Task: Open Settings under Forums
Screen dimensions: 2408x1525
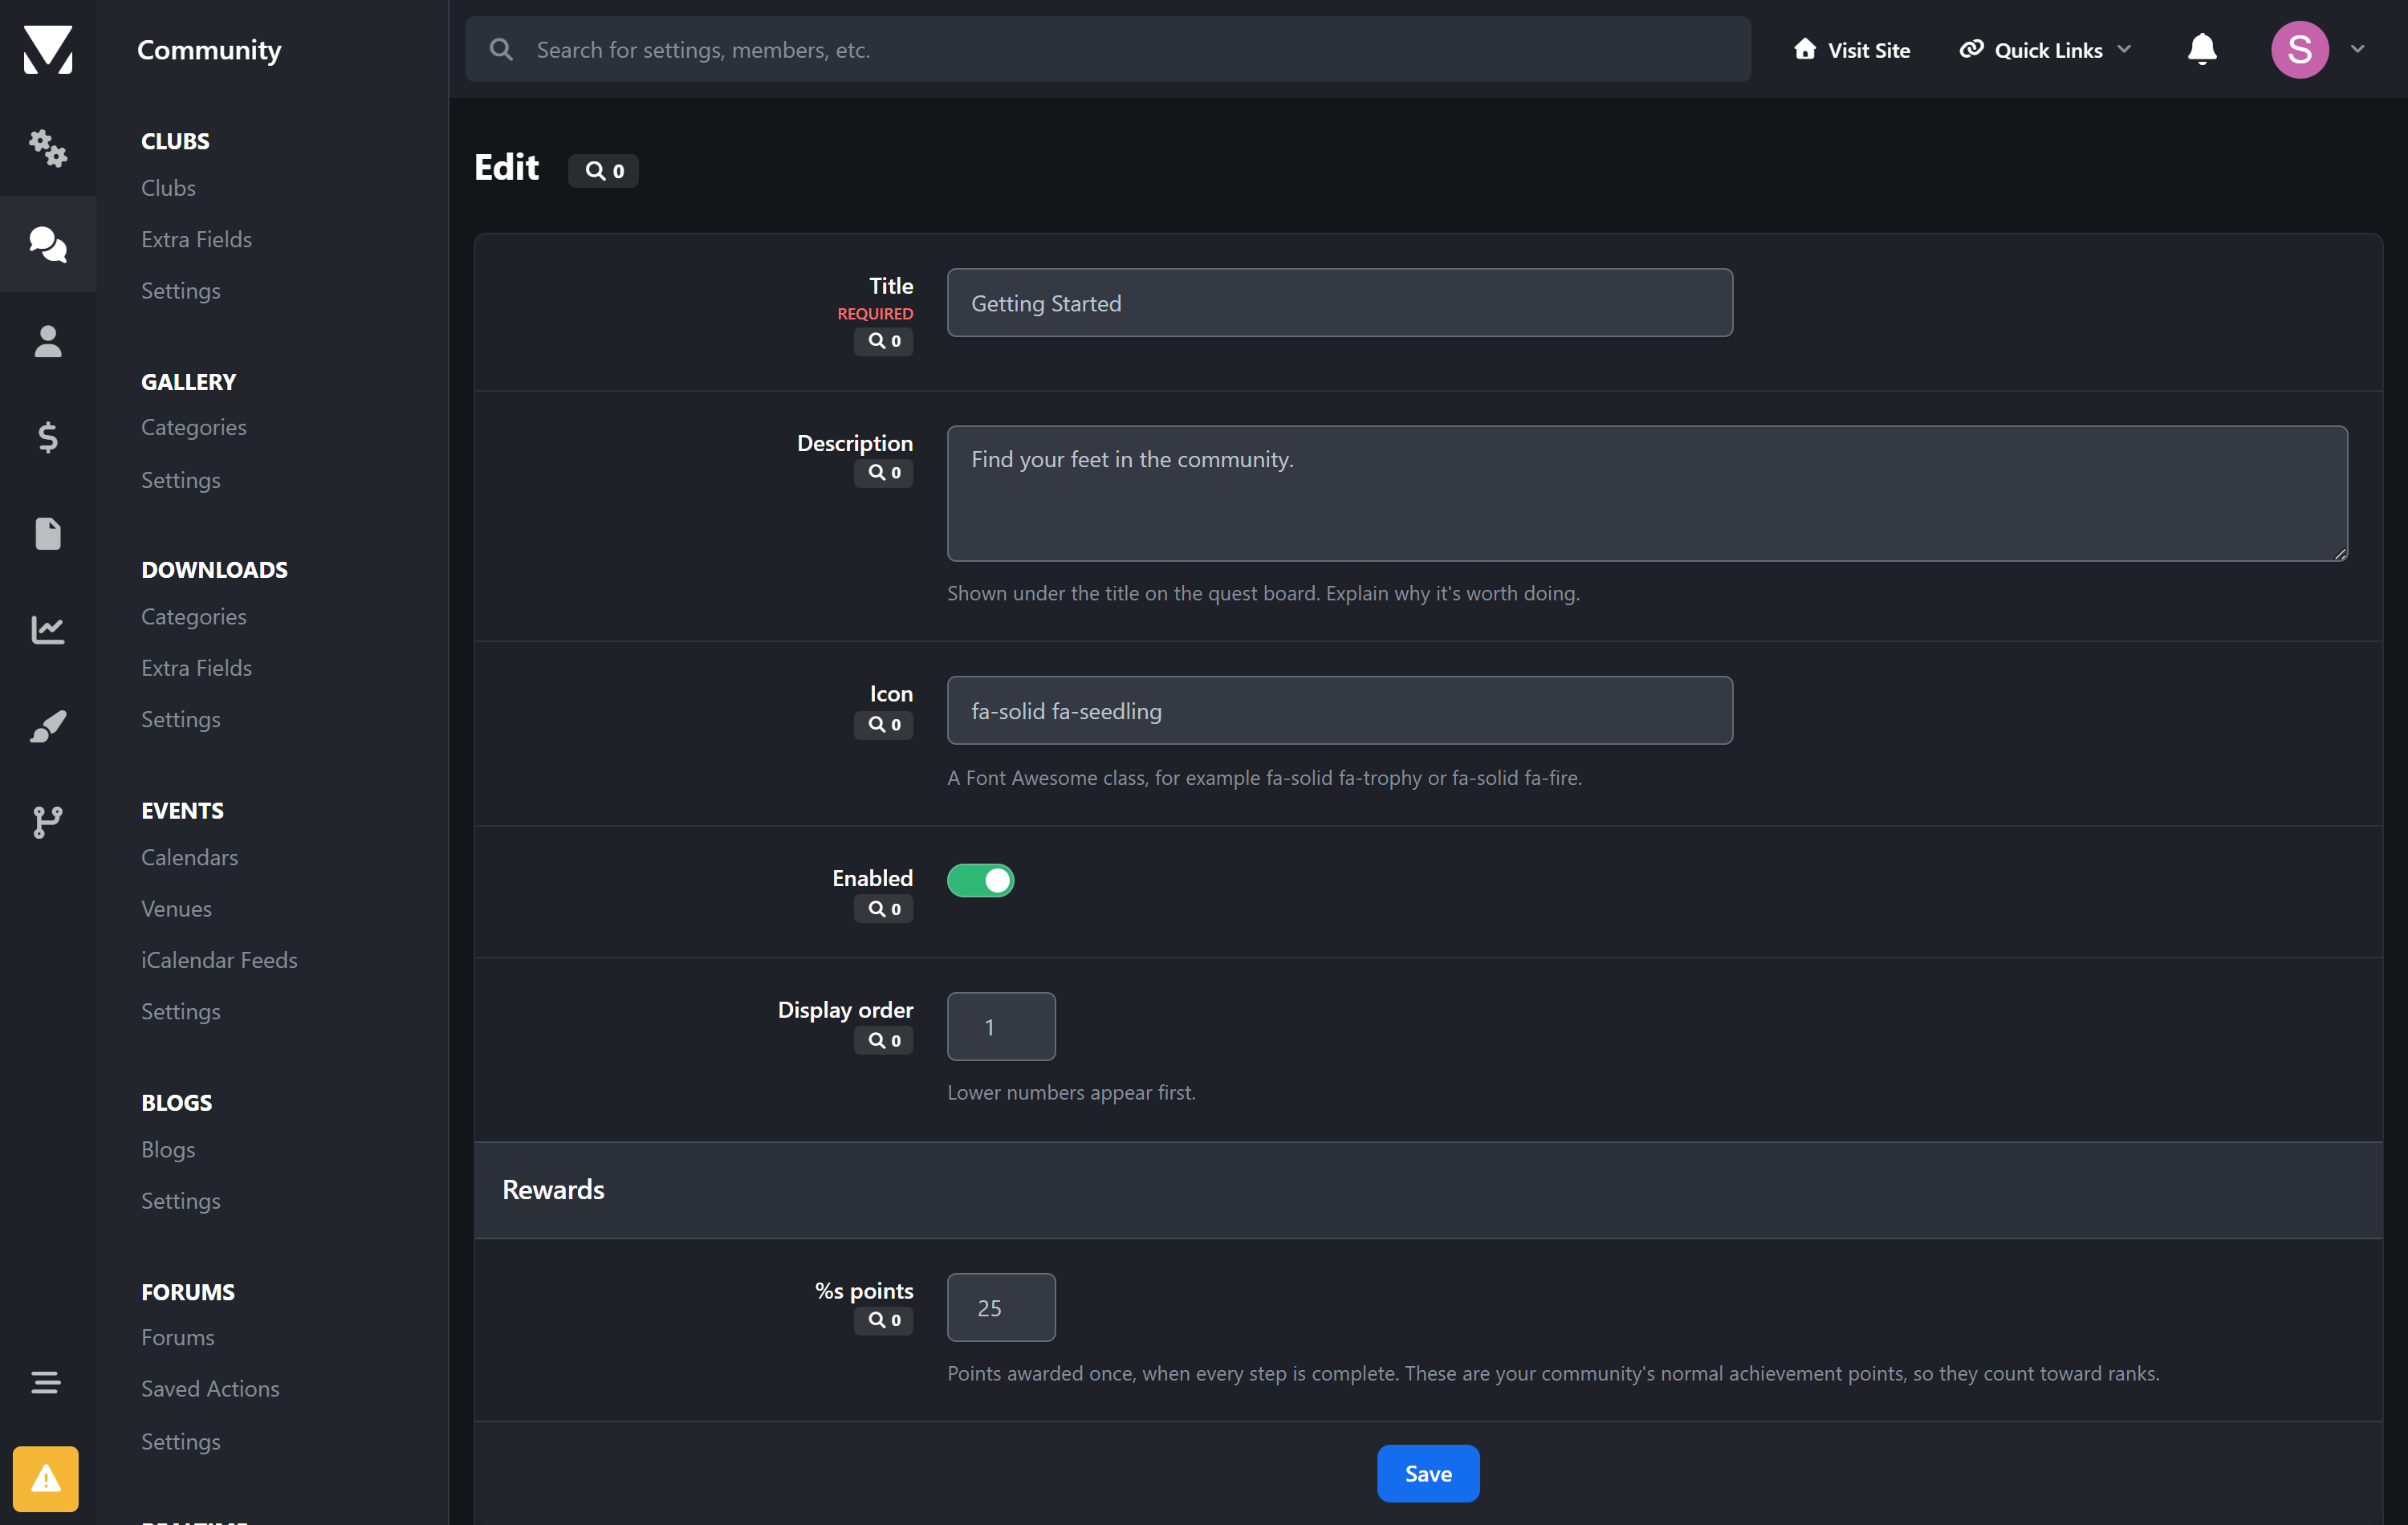Action: coord(181,1441)
